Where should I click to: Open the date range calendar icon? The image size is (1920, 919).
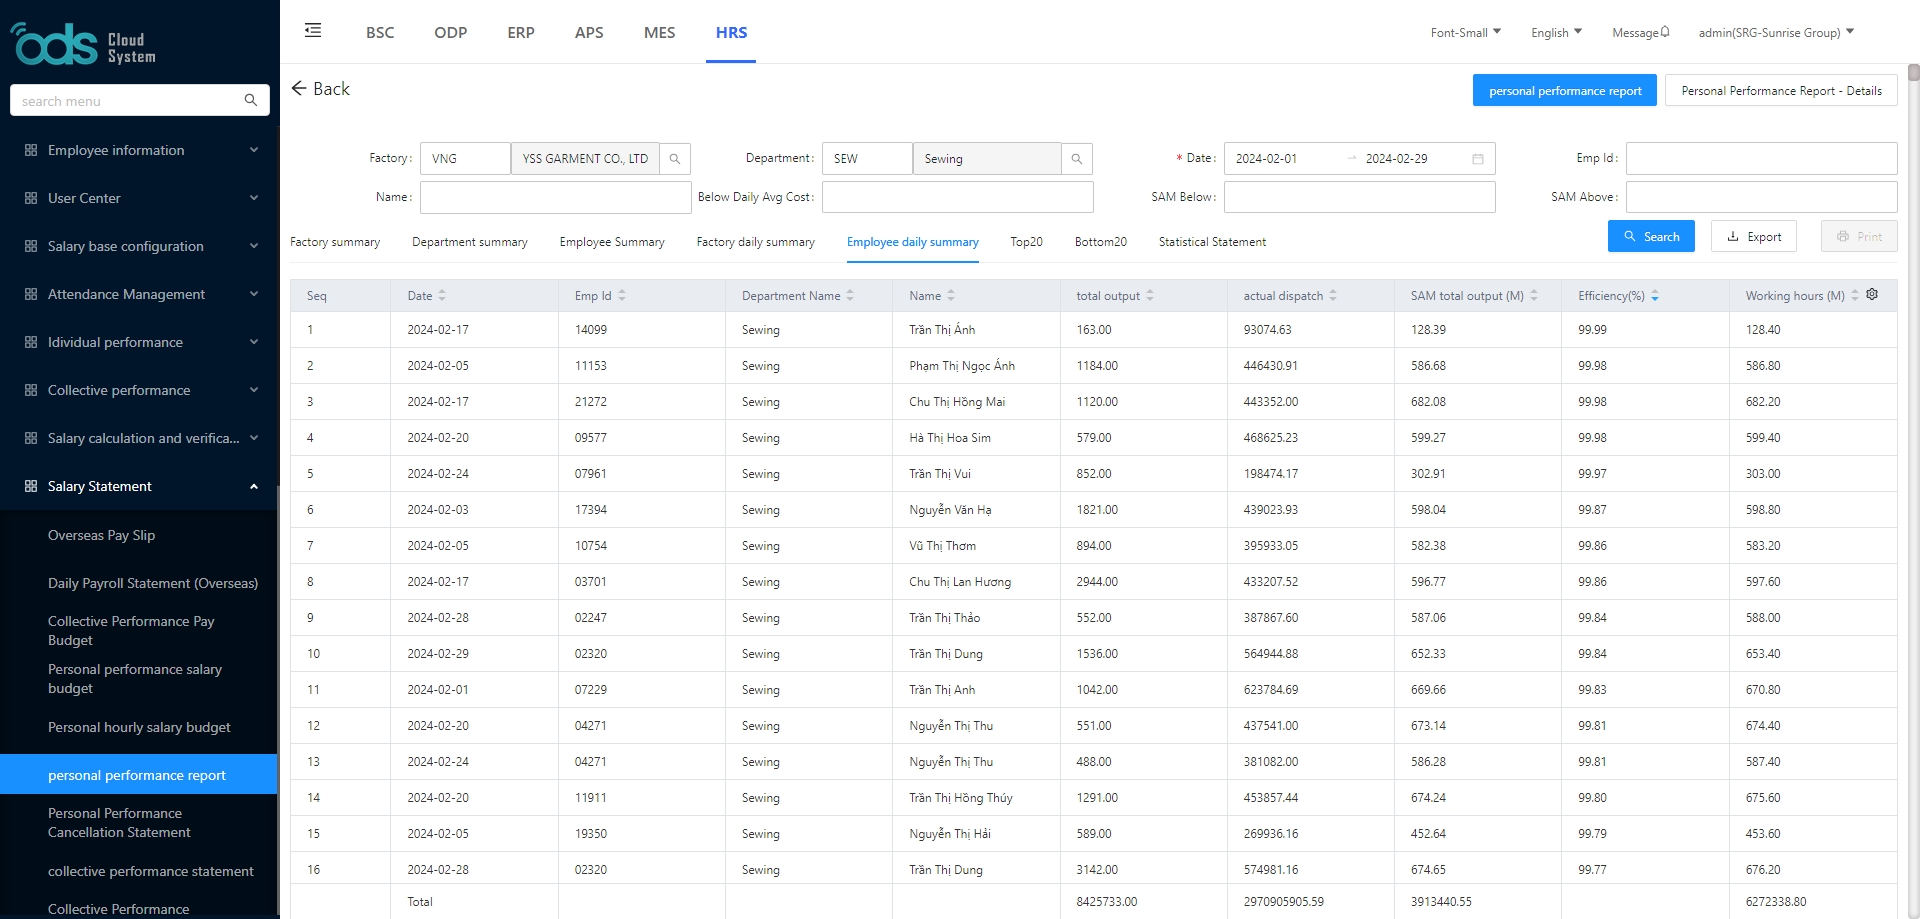(1478, 159)
